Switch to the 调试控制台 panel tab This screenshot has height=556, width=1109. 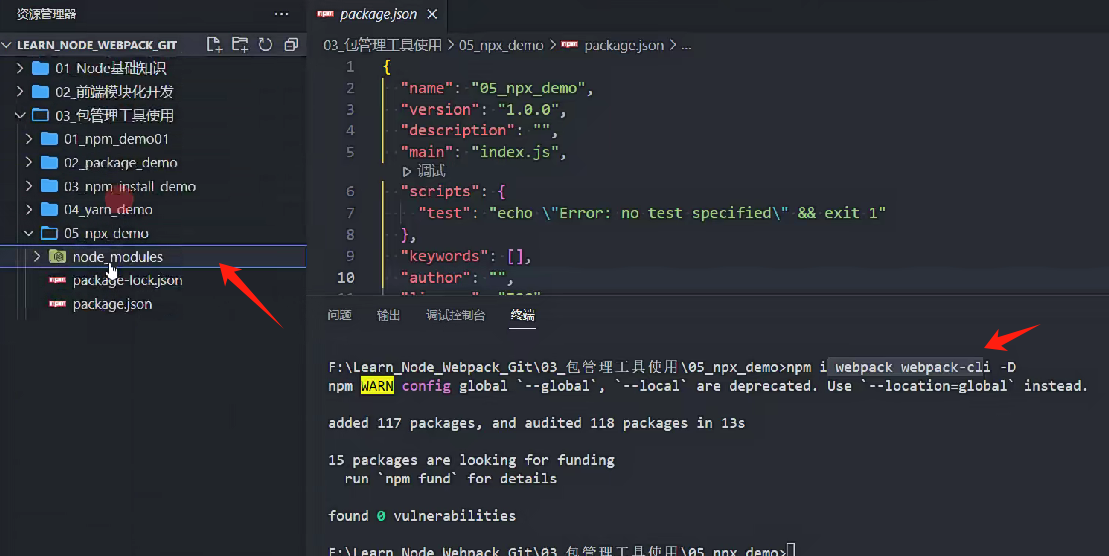(x=455, y=315)
